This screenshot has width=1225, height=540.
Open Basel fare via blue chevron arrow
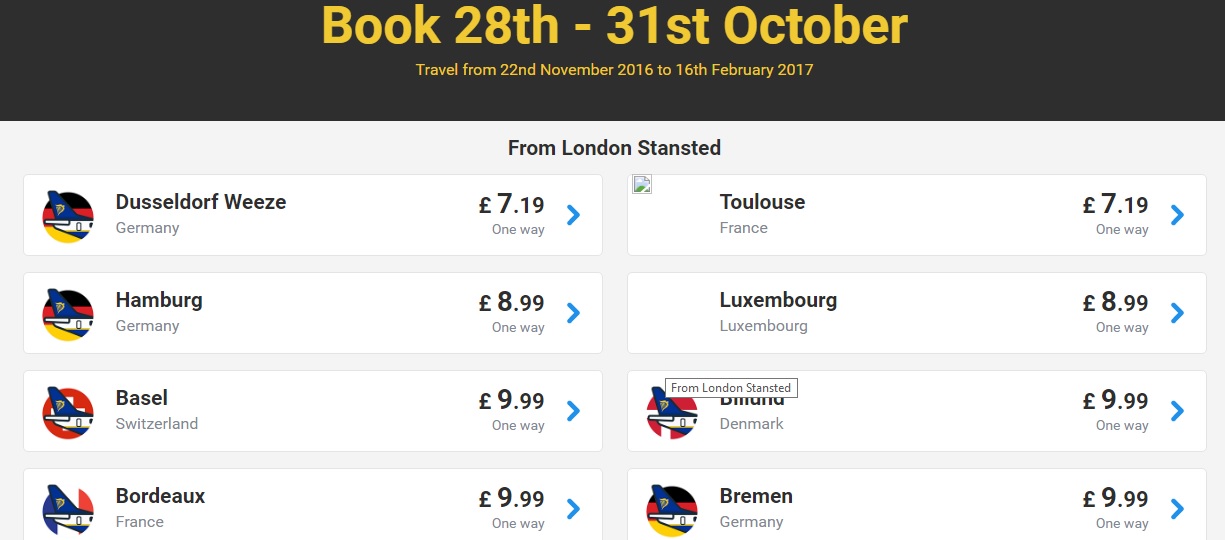[x=573, y=411]
